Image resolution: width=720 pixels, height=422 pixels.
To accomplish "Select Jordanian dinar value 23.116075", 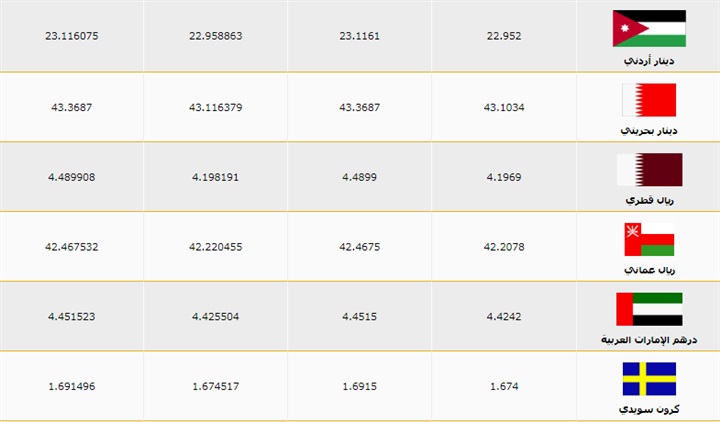I will pyautogui.click(x=71, y=35).
